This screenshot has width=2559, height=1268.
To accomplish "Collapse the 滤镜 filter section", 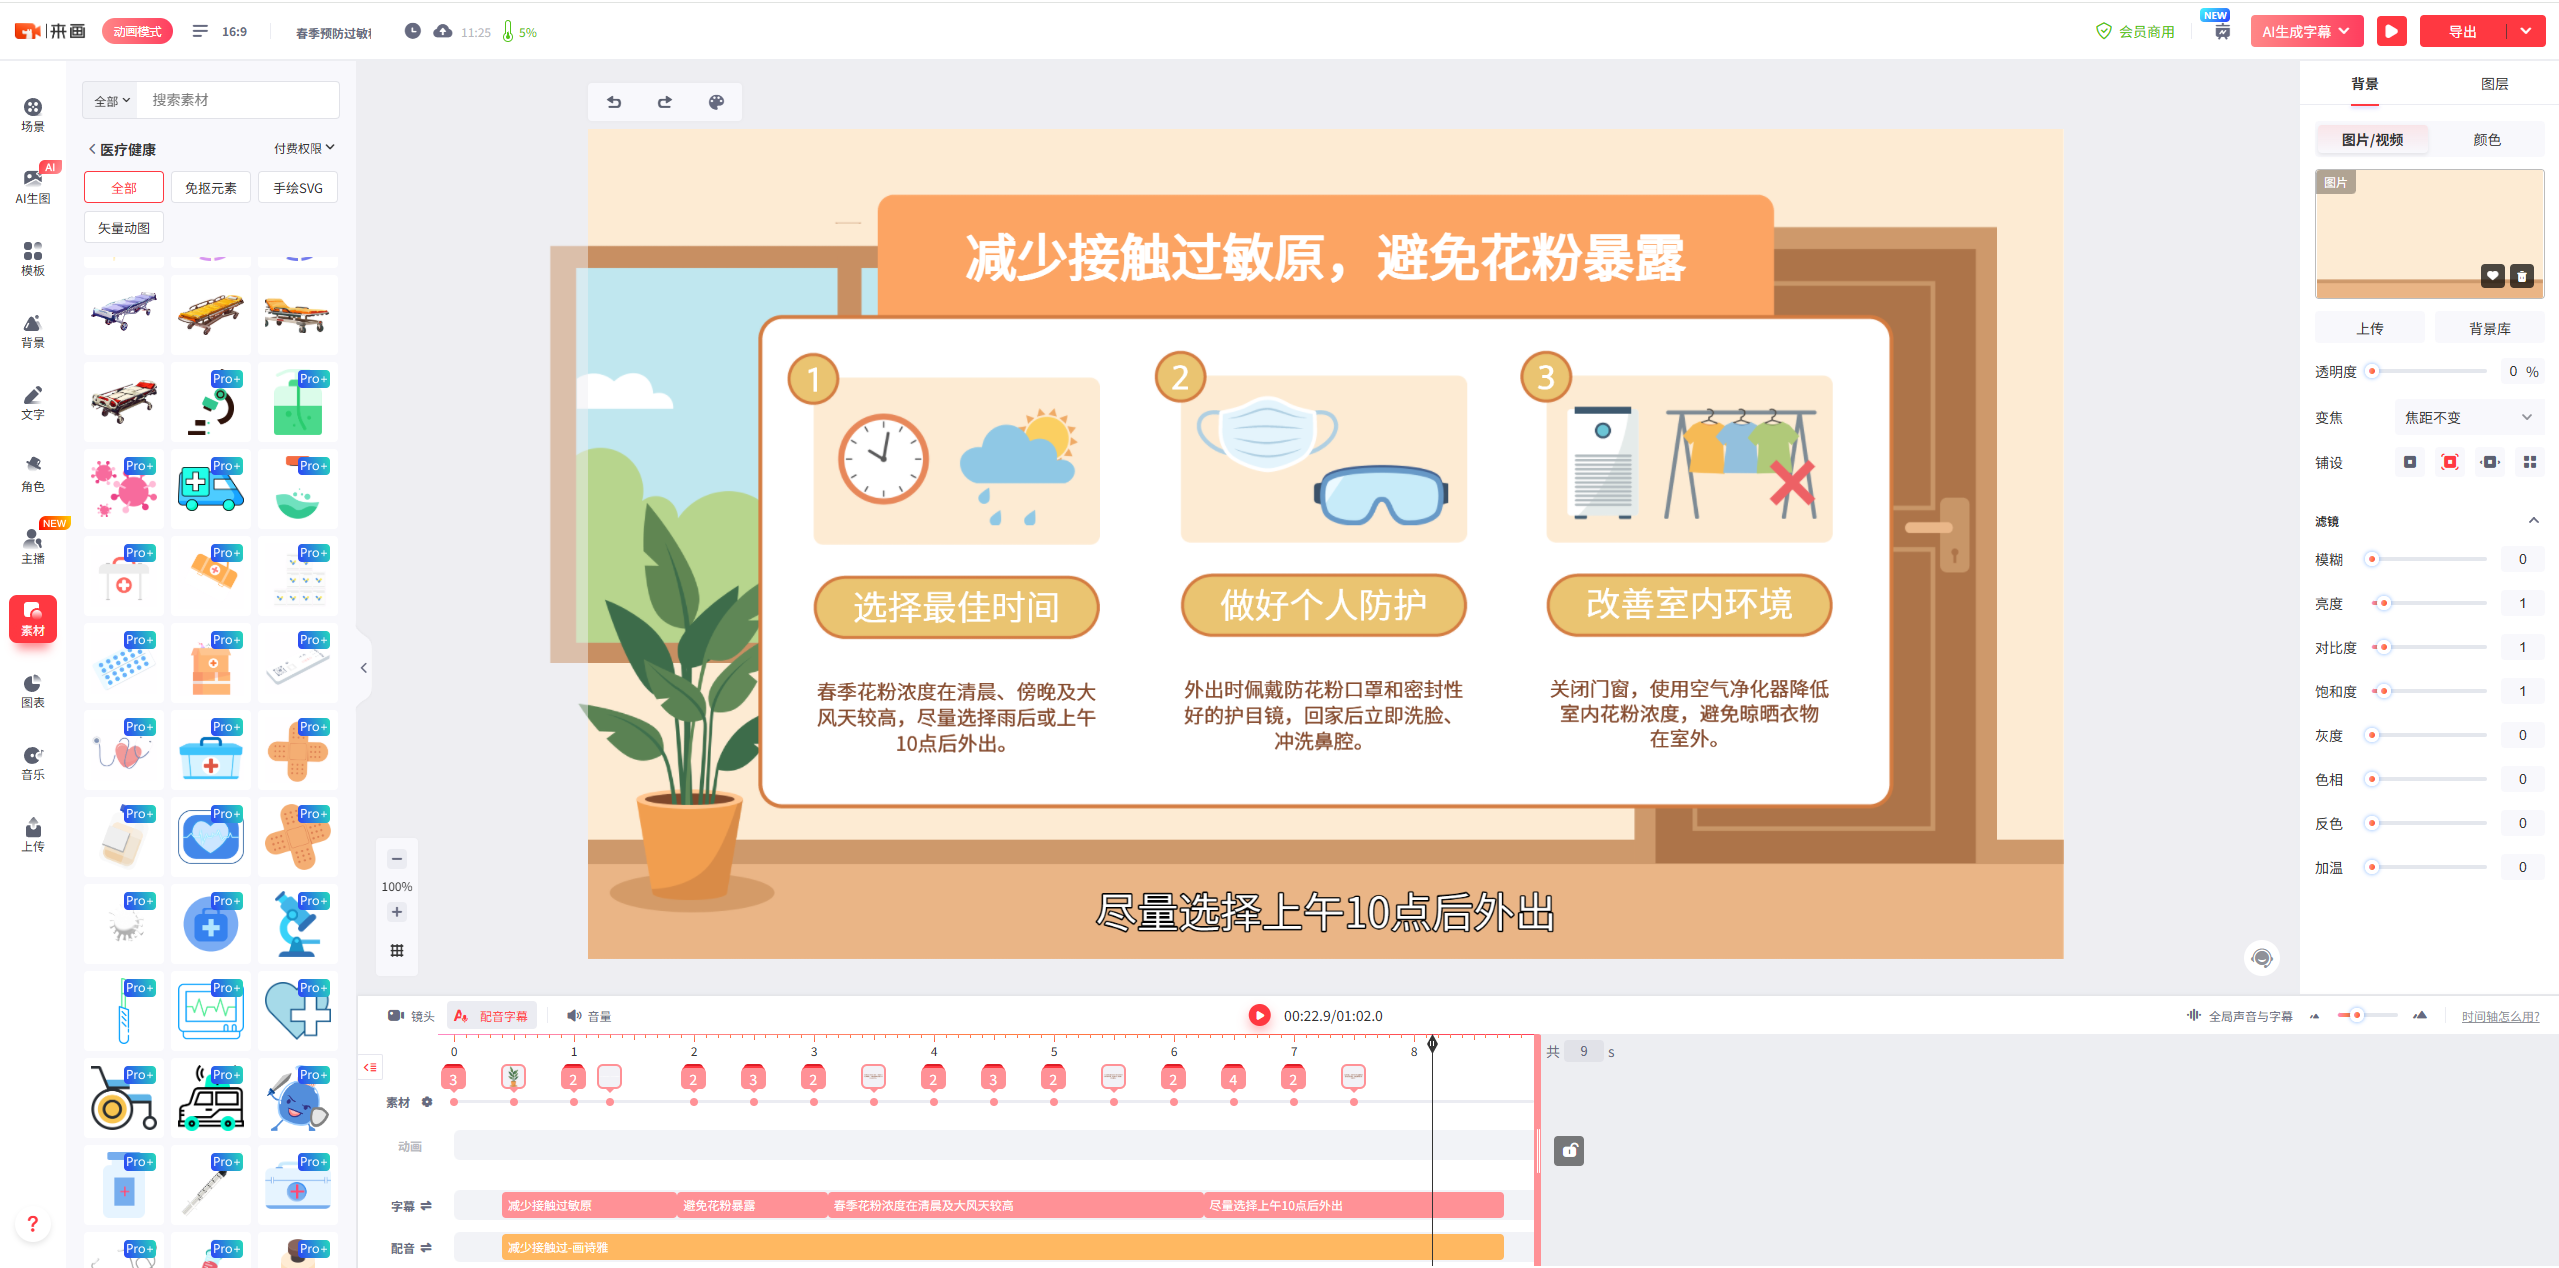I will [2533, 520].
